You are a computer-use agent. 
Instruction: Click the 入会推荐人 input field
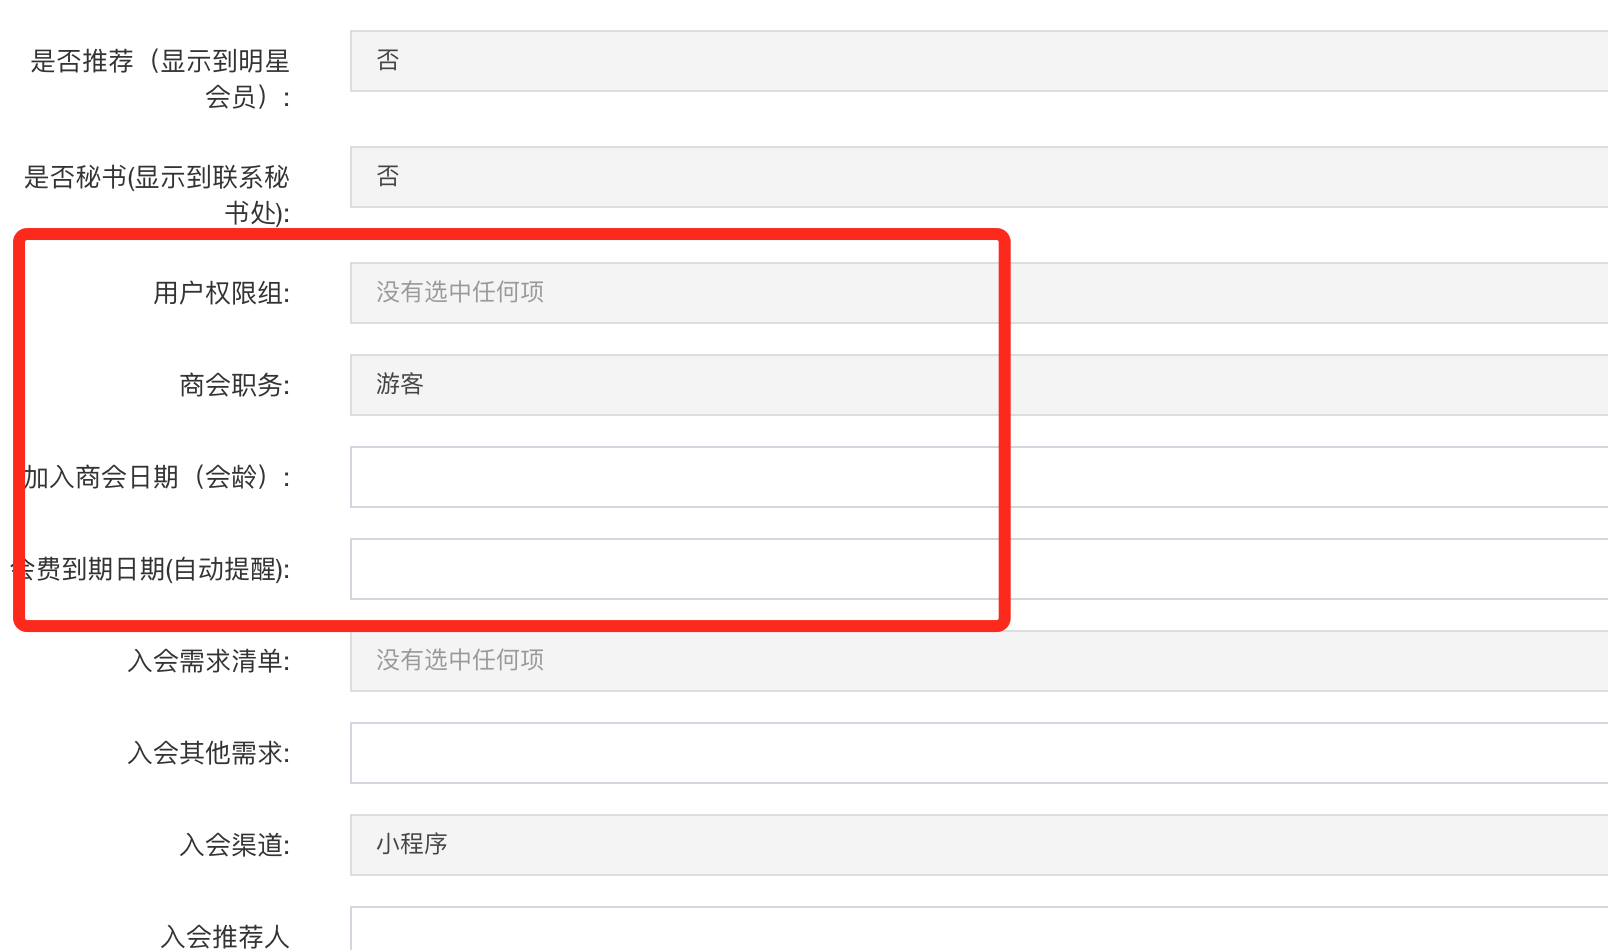[x=978, y=932]
